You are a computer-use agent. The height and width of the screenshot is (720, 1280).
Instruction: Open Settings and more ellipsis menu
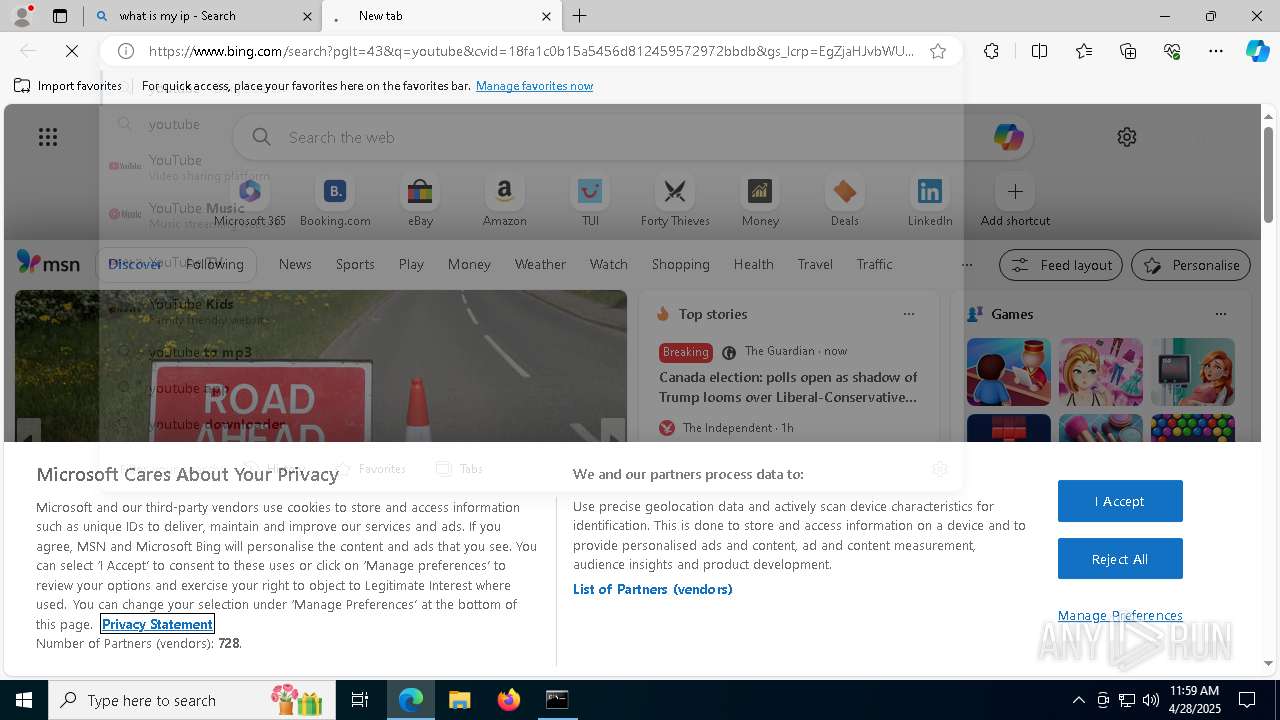click(x=1216, y=51)
